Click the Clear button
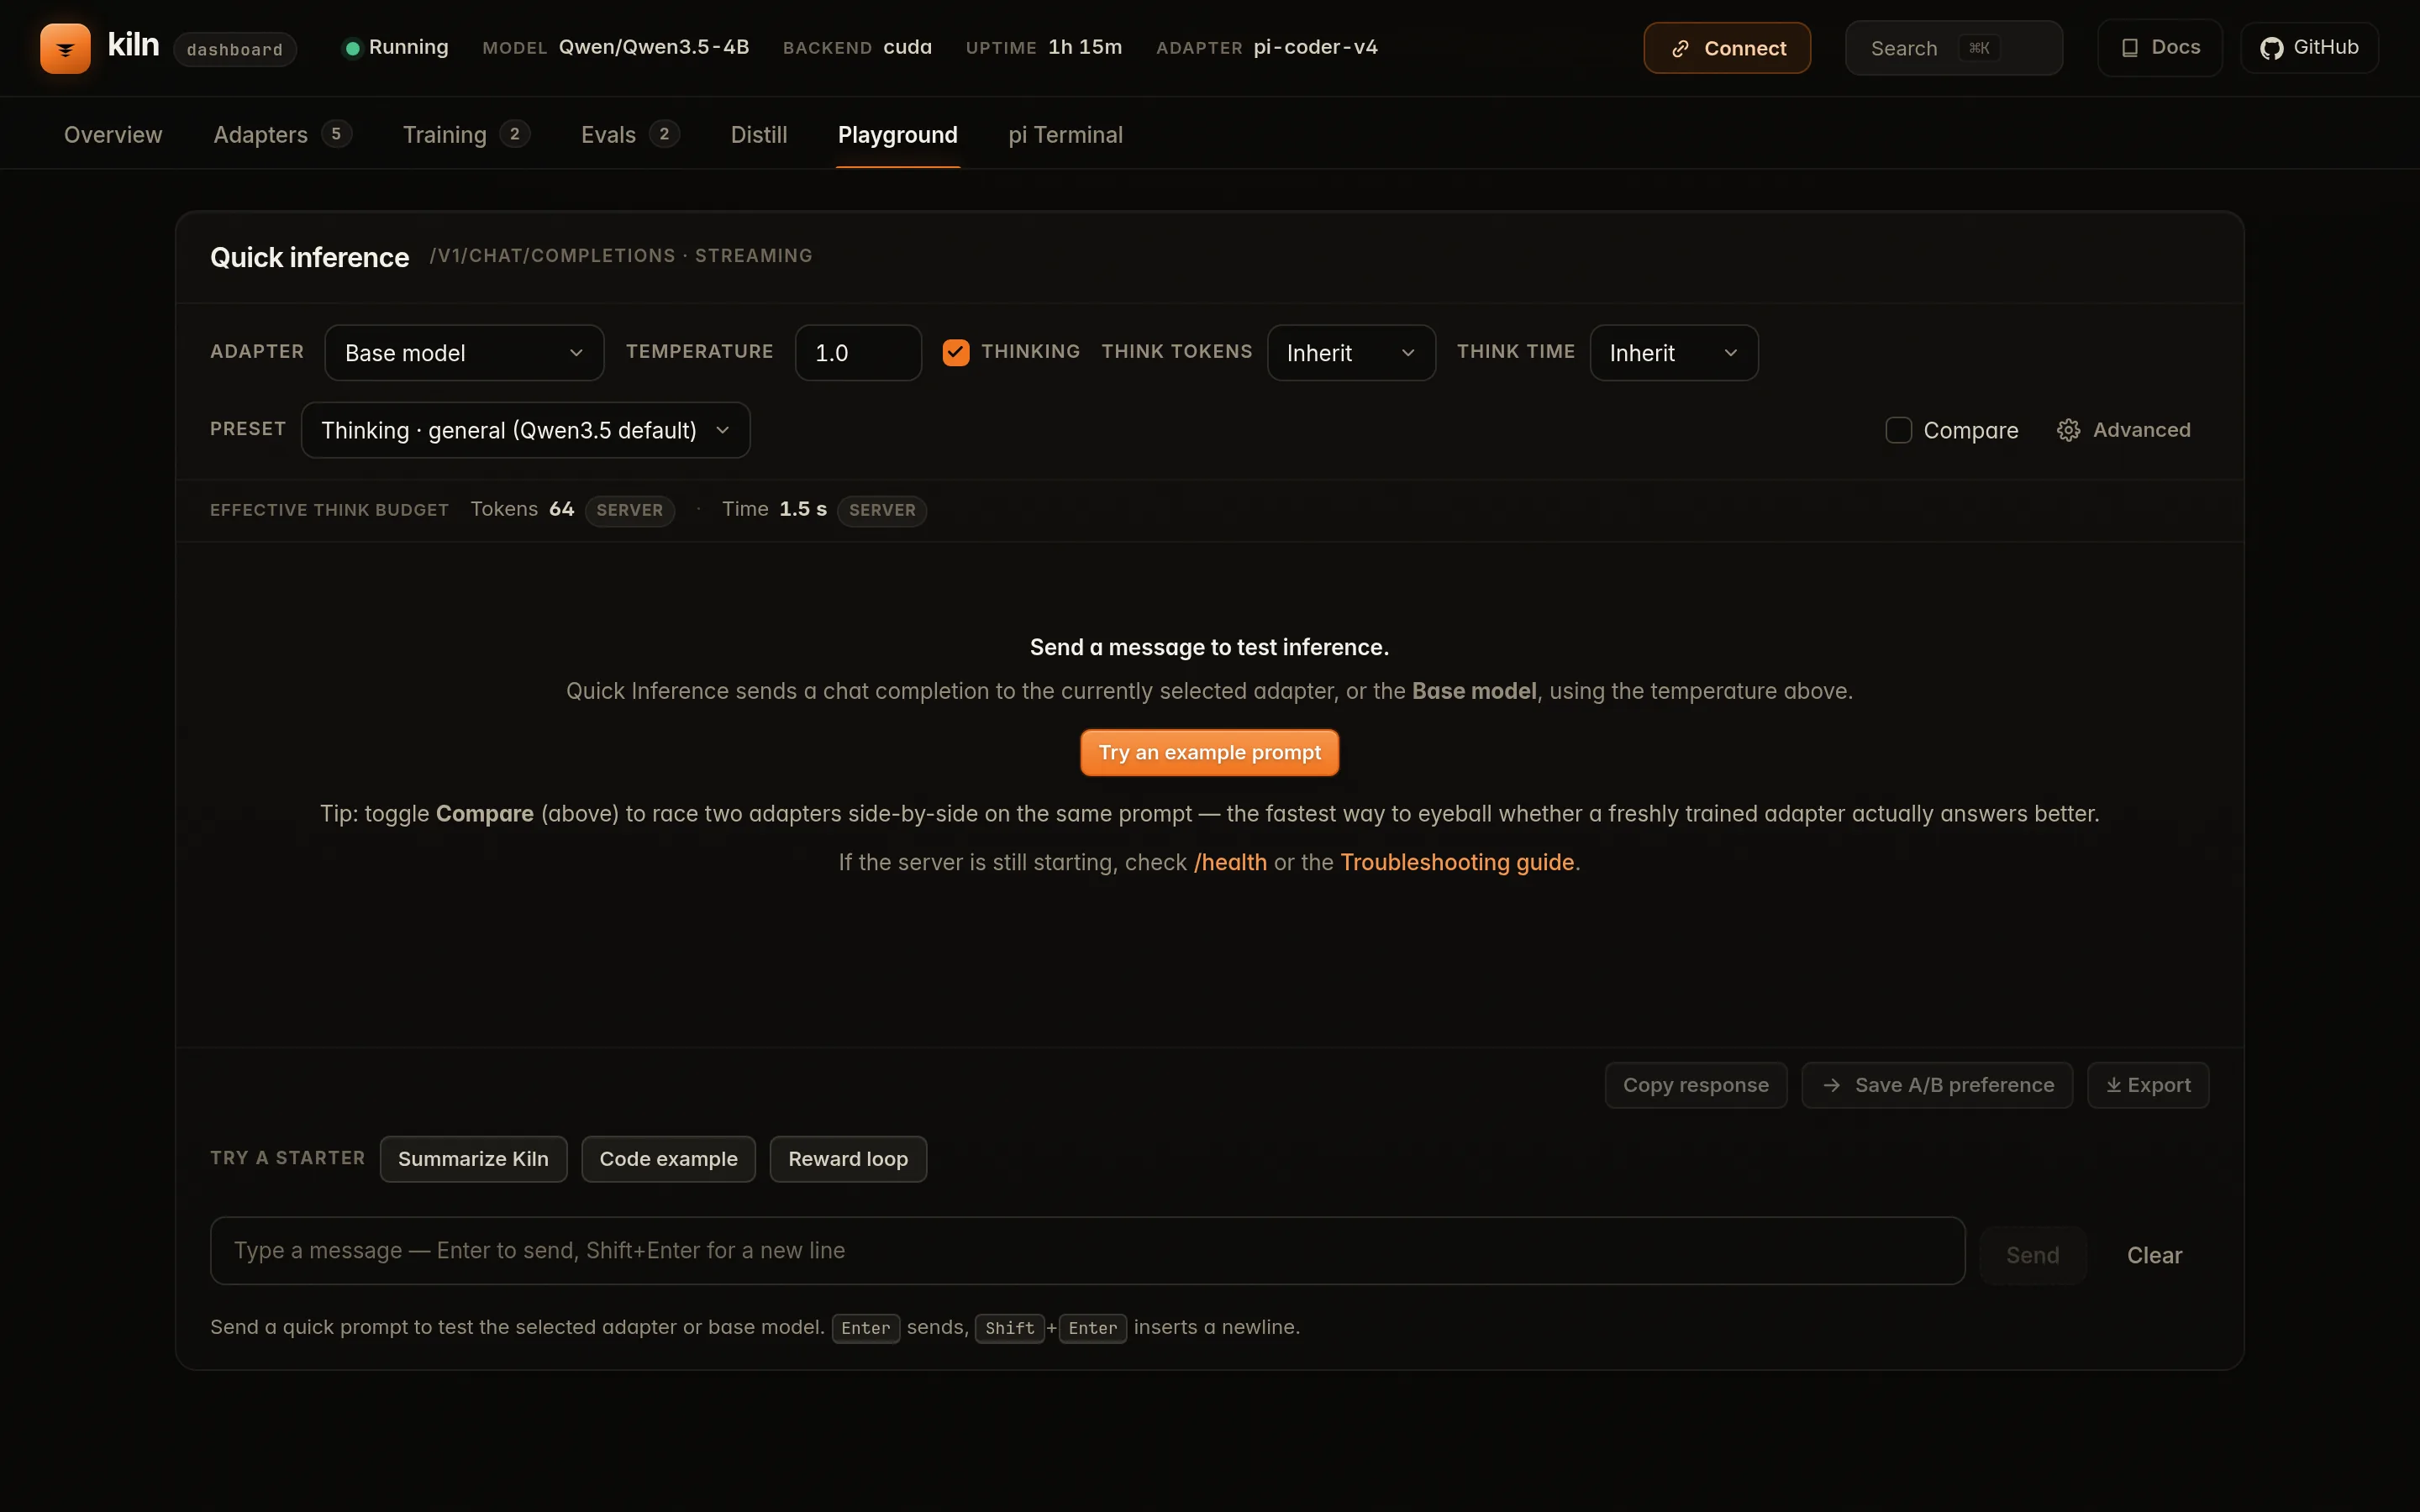 pyautogui.click(x=2154, y=1255)
